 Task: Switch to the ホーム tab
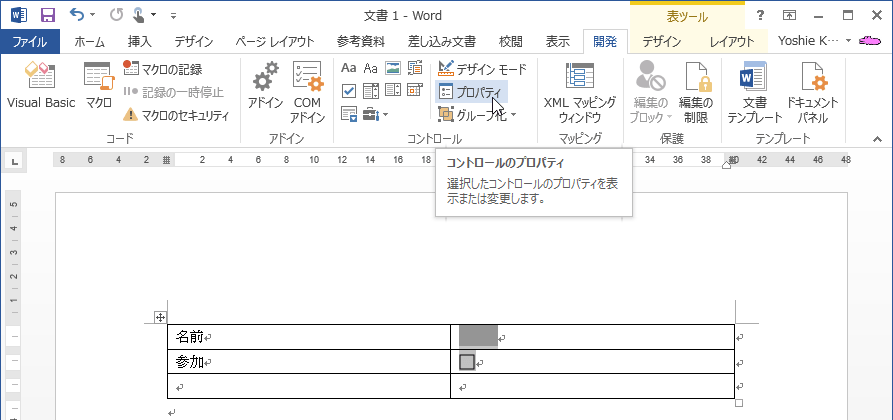89,41
